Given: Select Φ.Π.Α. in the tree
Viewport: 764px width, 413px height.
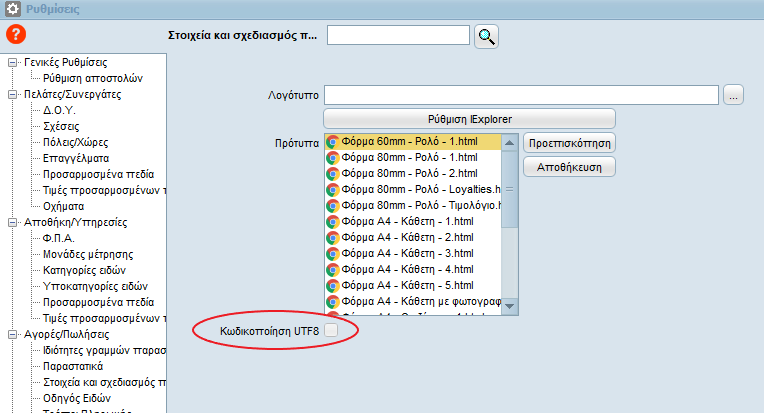Looking at the screenshot, I should (x=58, y=239).
